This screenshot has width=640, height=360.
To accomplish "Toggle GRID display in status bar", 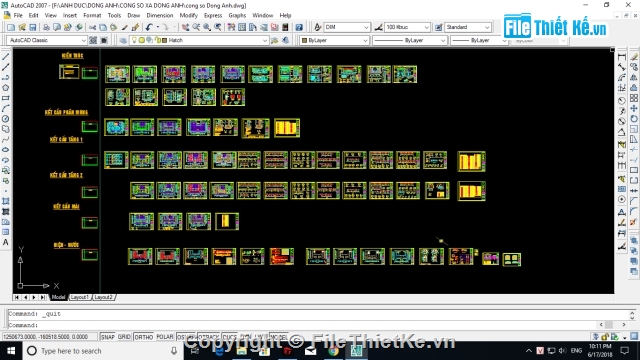I will point(124,337).
